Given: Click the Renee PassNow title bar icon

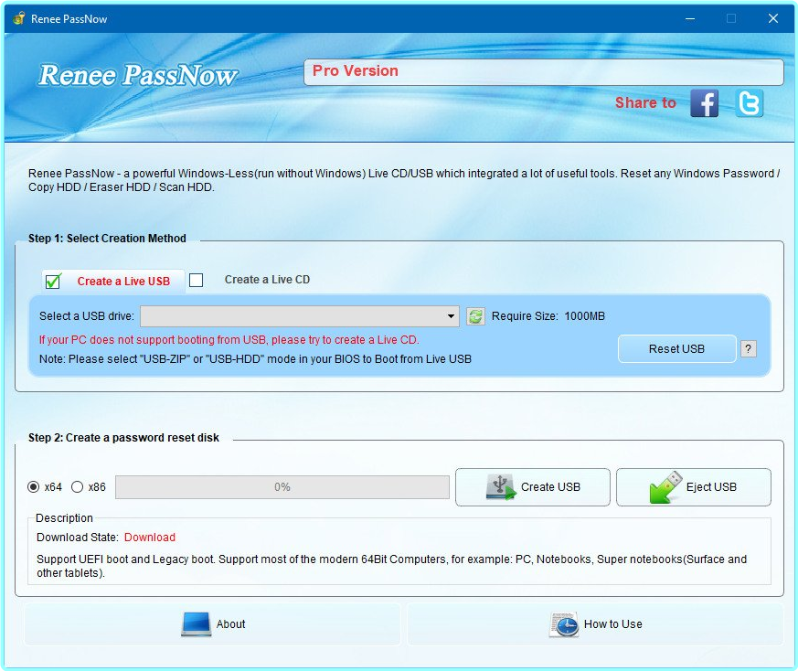Looking at the screenshot, I should pos(18,18).
